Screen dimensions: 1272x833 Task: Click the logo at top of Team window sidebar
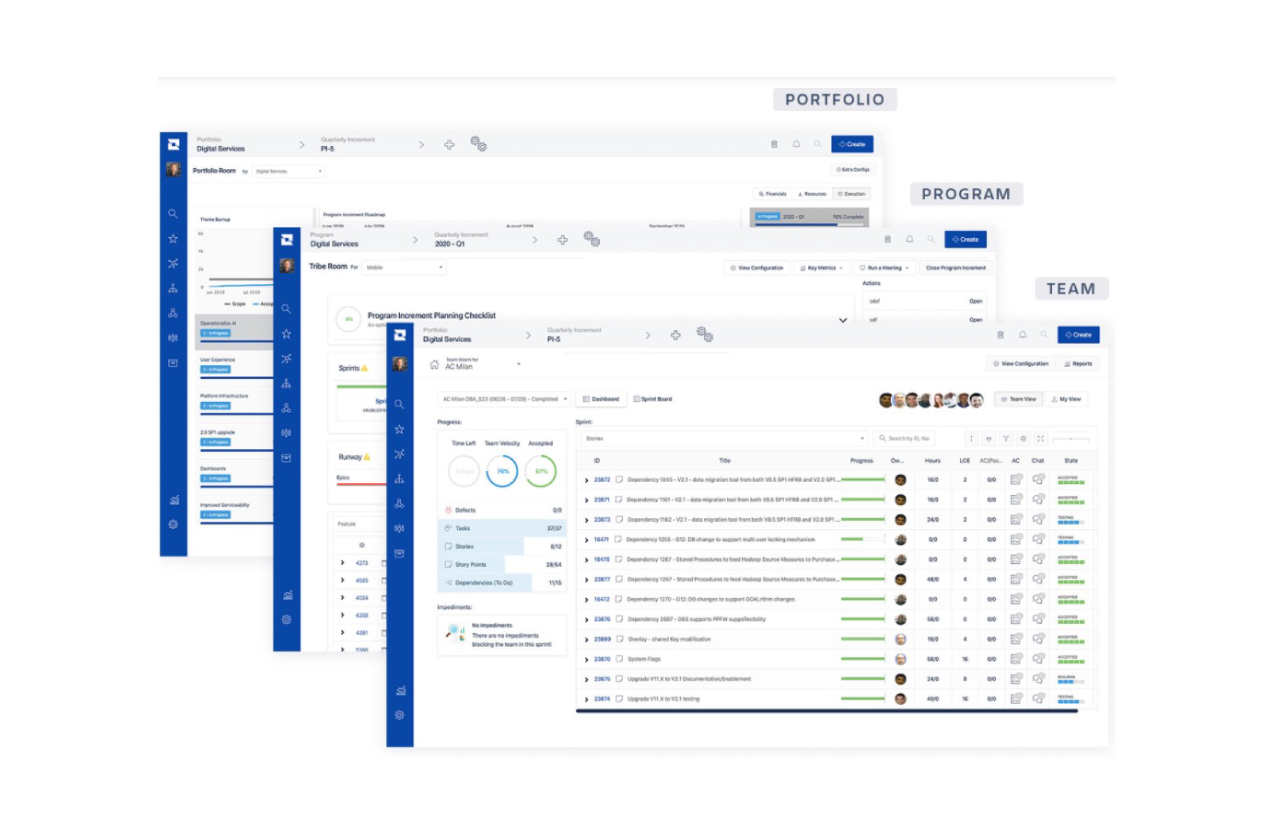tap(400, 335)
